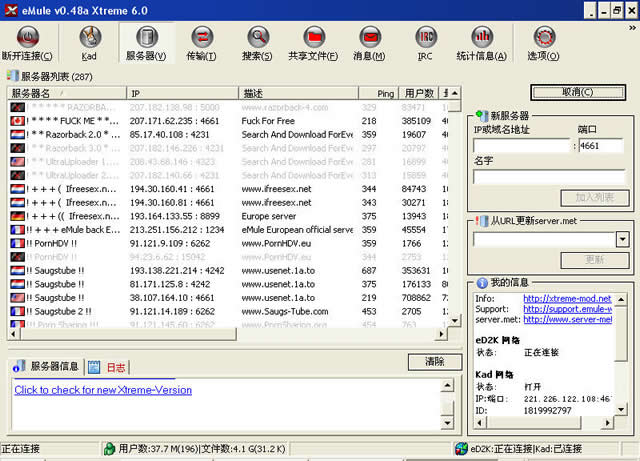Sort by the 描述 column header
The image size is (640, 461).
298,94
